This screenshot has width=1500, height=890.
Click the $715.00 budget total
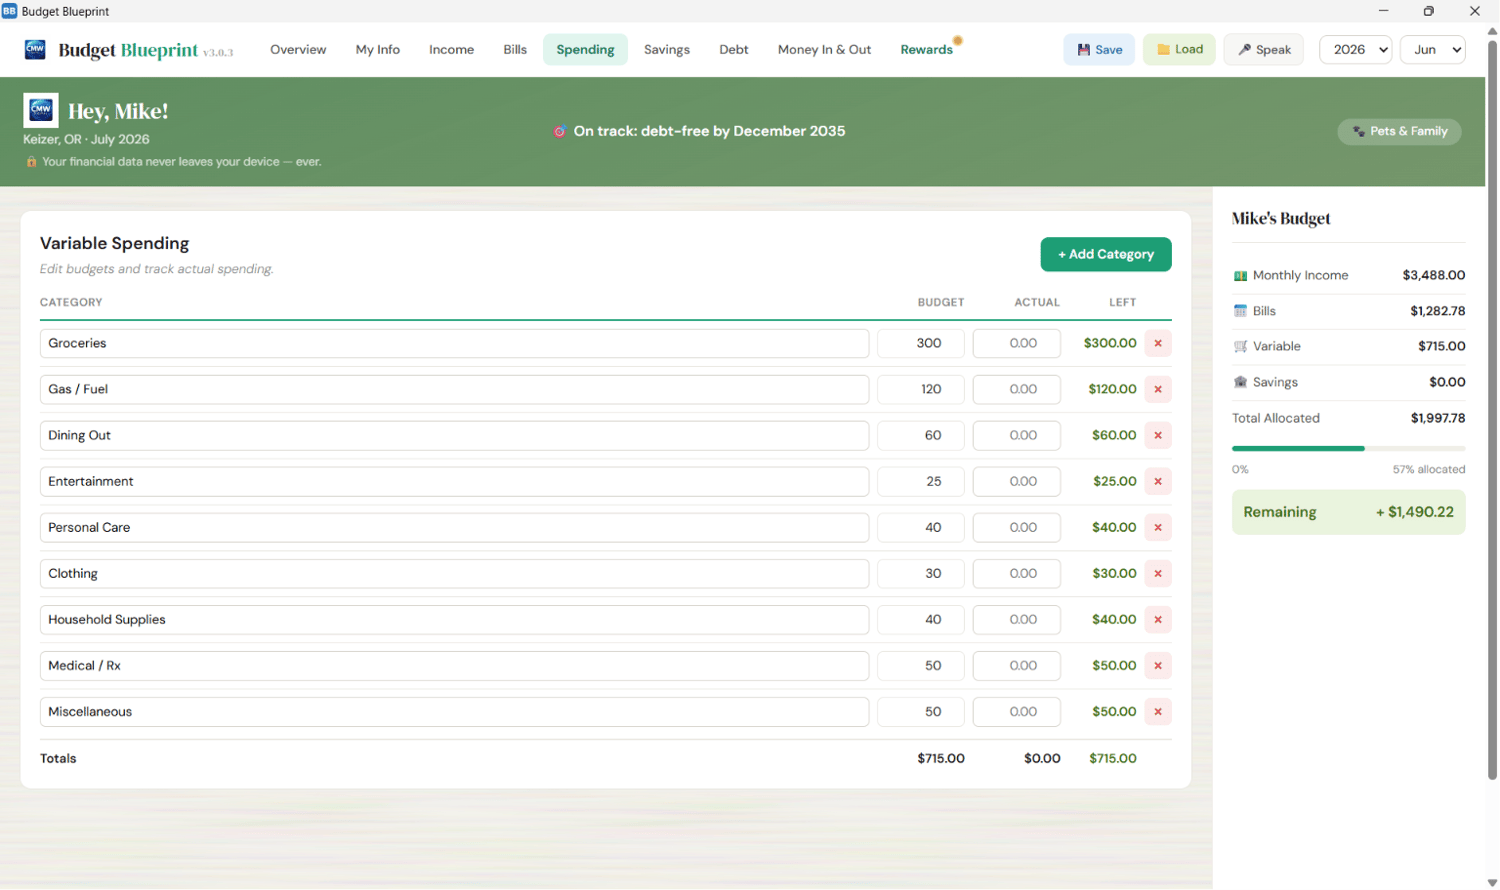point(941,758)
